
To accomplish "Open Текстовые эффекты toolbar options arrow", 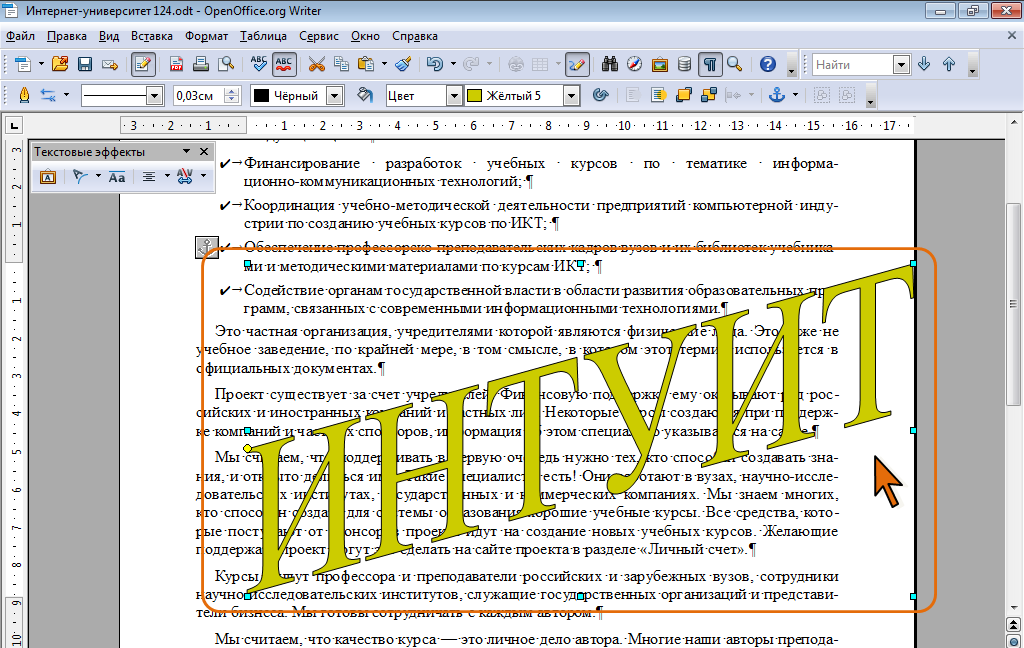I will [186, 152].
